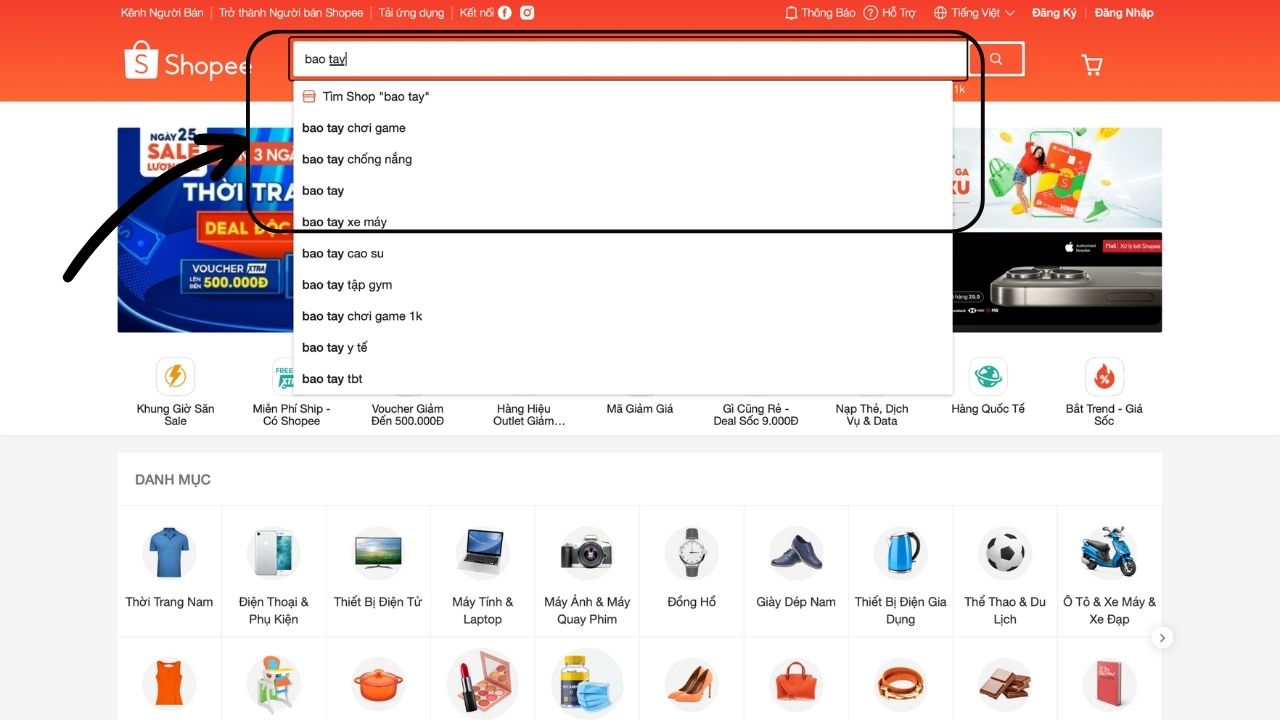Click the Đăng Nhập link
The height and width of the screenshot is (720, 1280).
point(1124,13)
